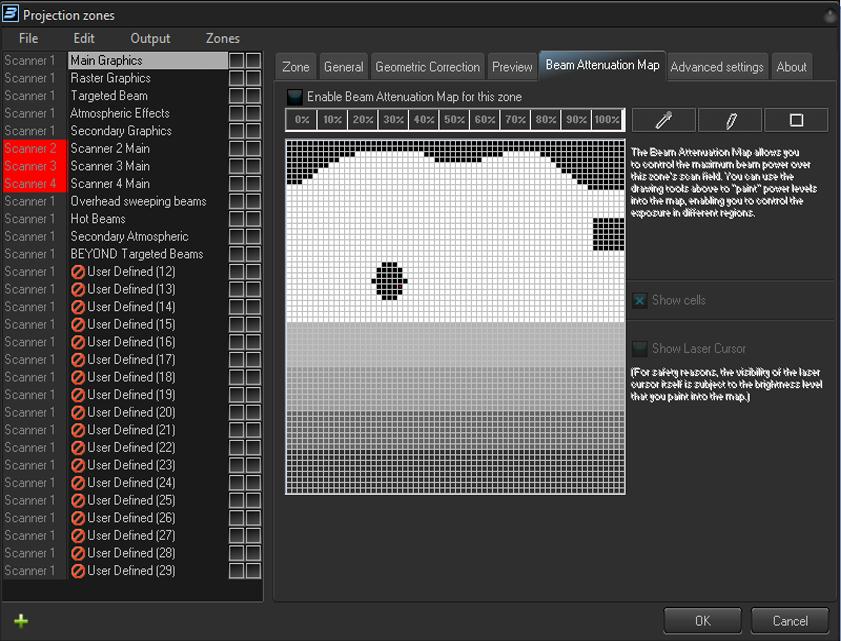This screenshot has height=641, width=841.
Task: Toggle the Show cells checkbox
Action: tap(640, 300)
